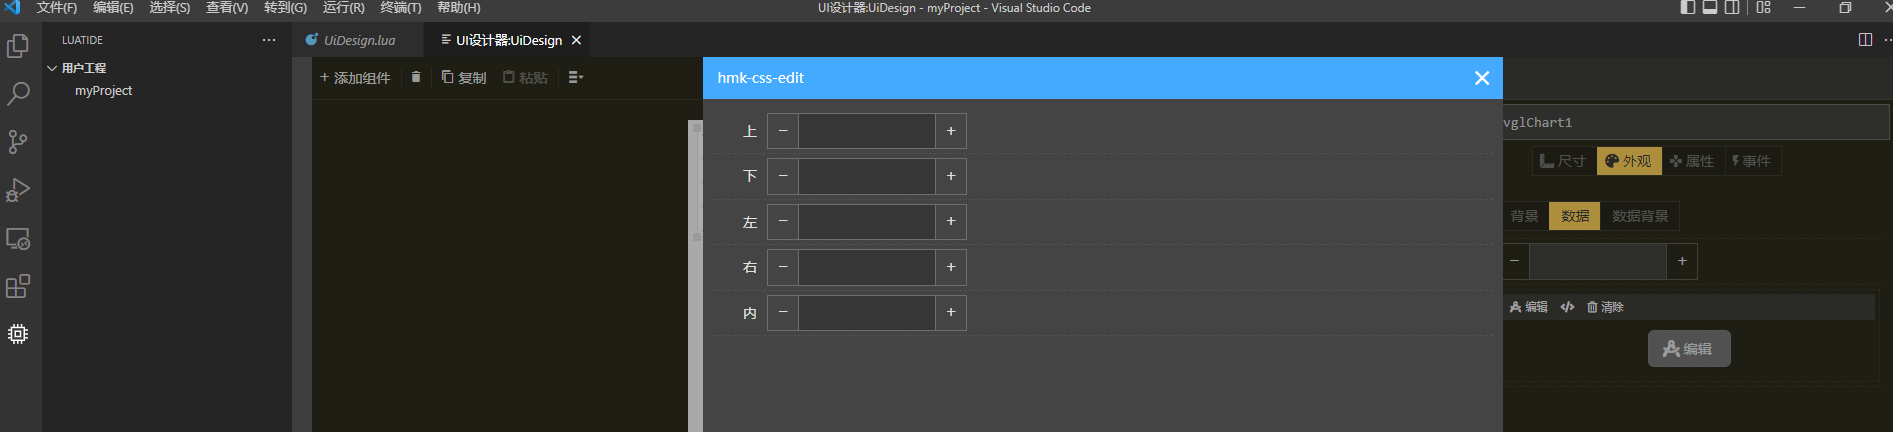Click the 添加组件 button
The image size is (1893, 432).
point(355,77)
